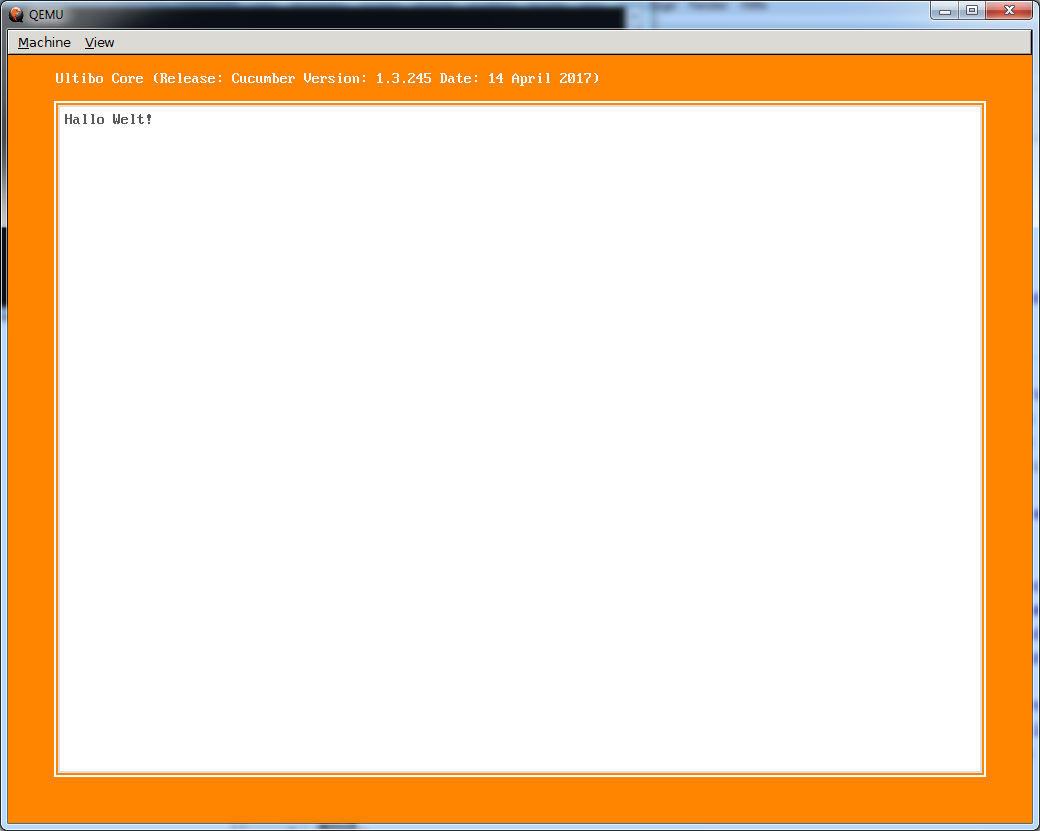Click the 'Hallo Welt!' console text
The image size is (1040, 831).
pos(108,119)
